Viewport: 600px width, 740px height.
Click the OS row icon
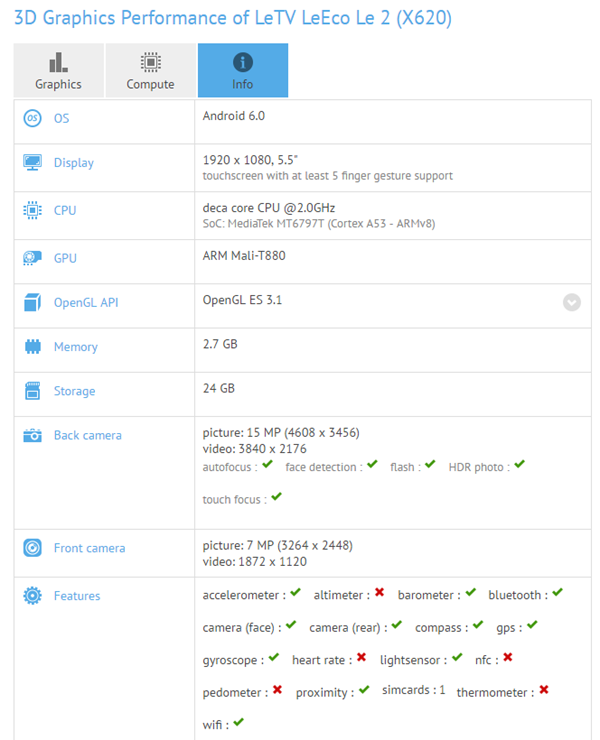point(33,118)
